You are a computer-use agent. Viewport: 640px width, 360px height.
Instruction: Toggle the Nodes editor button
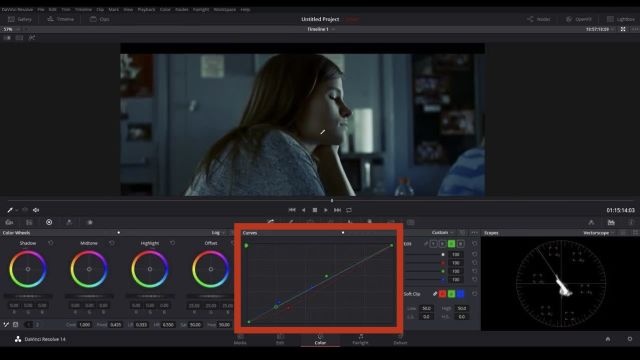[538, 19]
